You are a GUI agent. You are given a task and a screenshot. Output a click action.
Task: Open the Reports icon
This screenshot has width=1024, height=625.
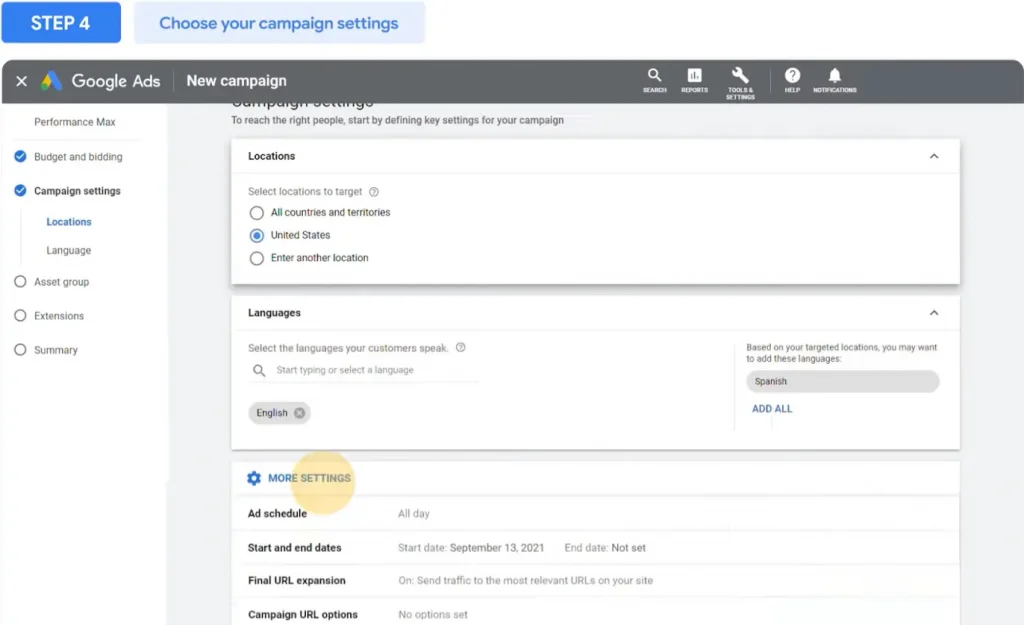tap(694, 79)
